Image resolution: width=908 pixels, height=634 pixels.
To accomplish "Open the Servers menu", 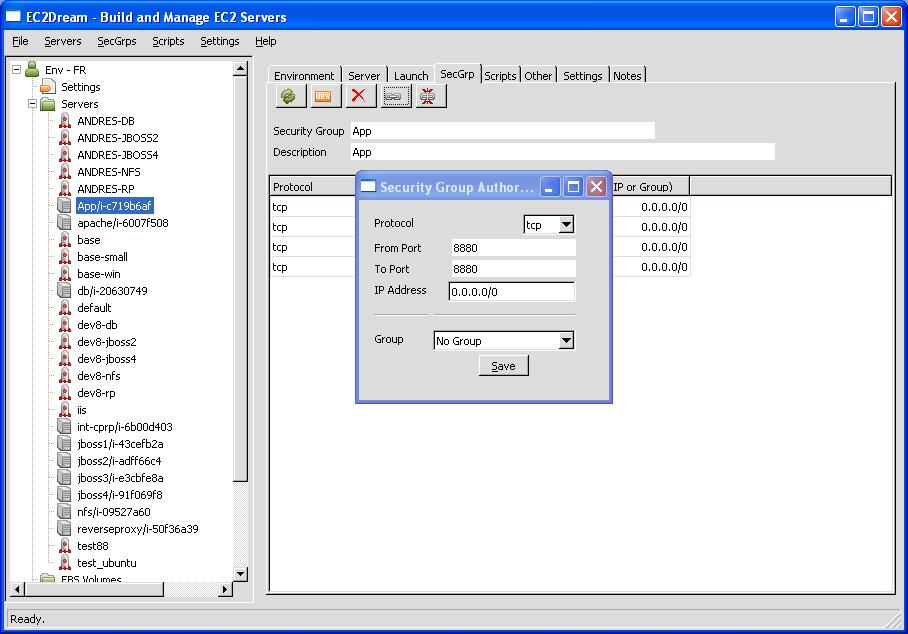I will (x=63, y=41).
